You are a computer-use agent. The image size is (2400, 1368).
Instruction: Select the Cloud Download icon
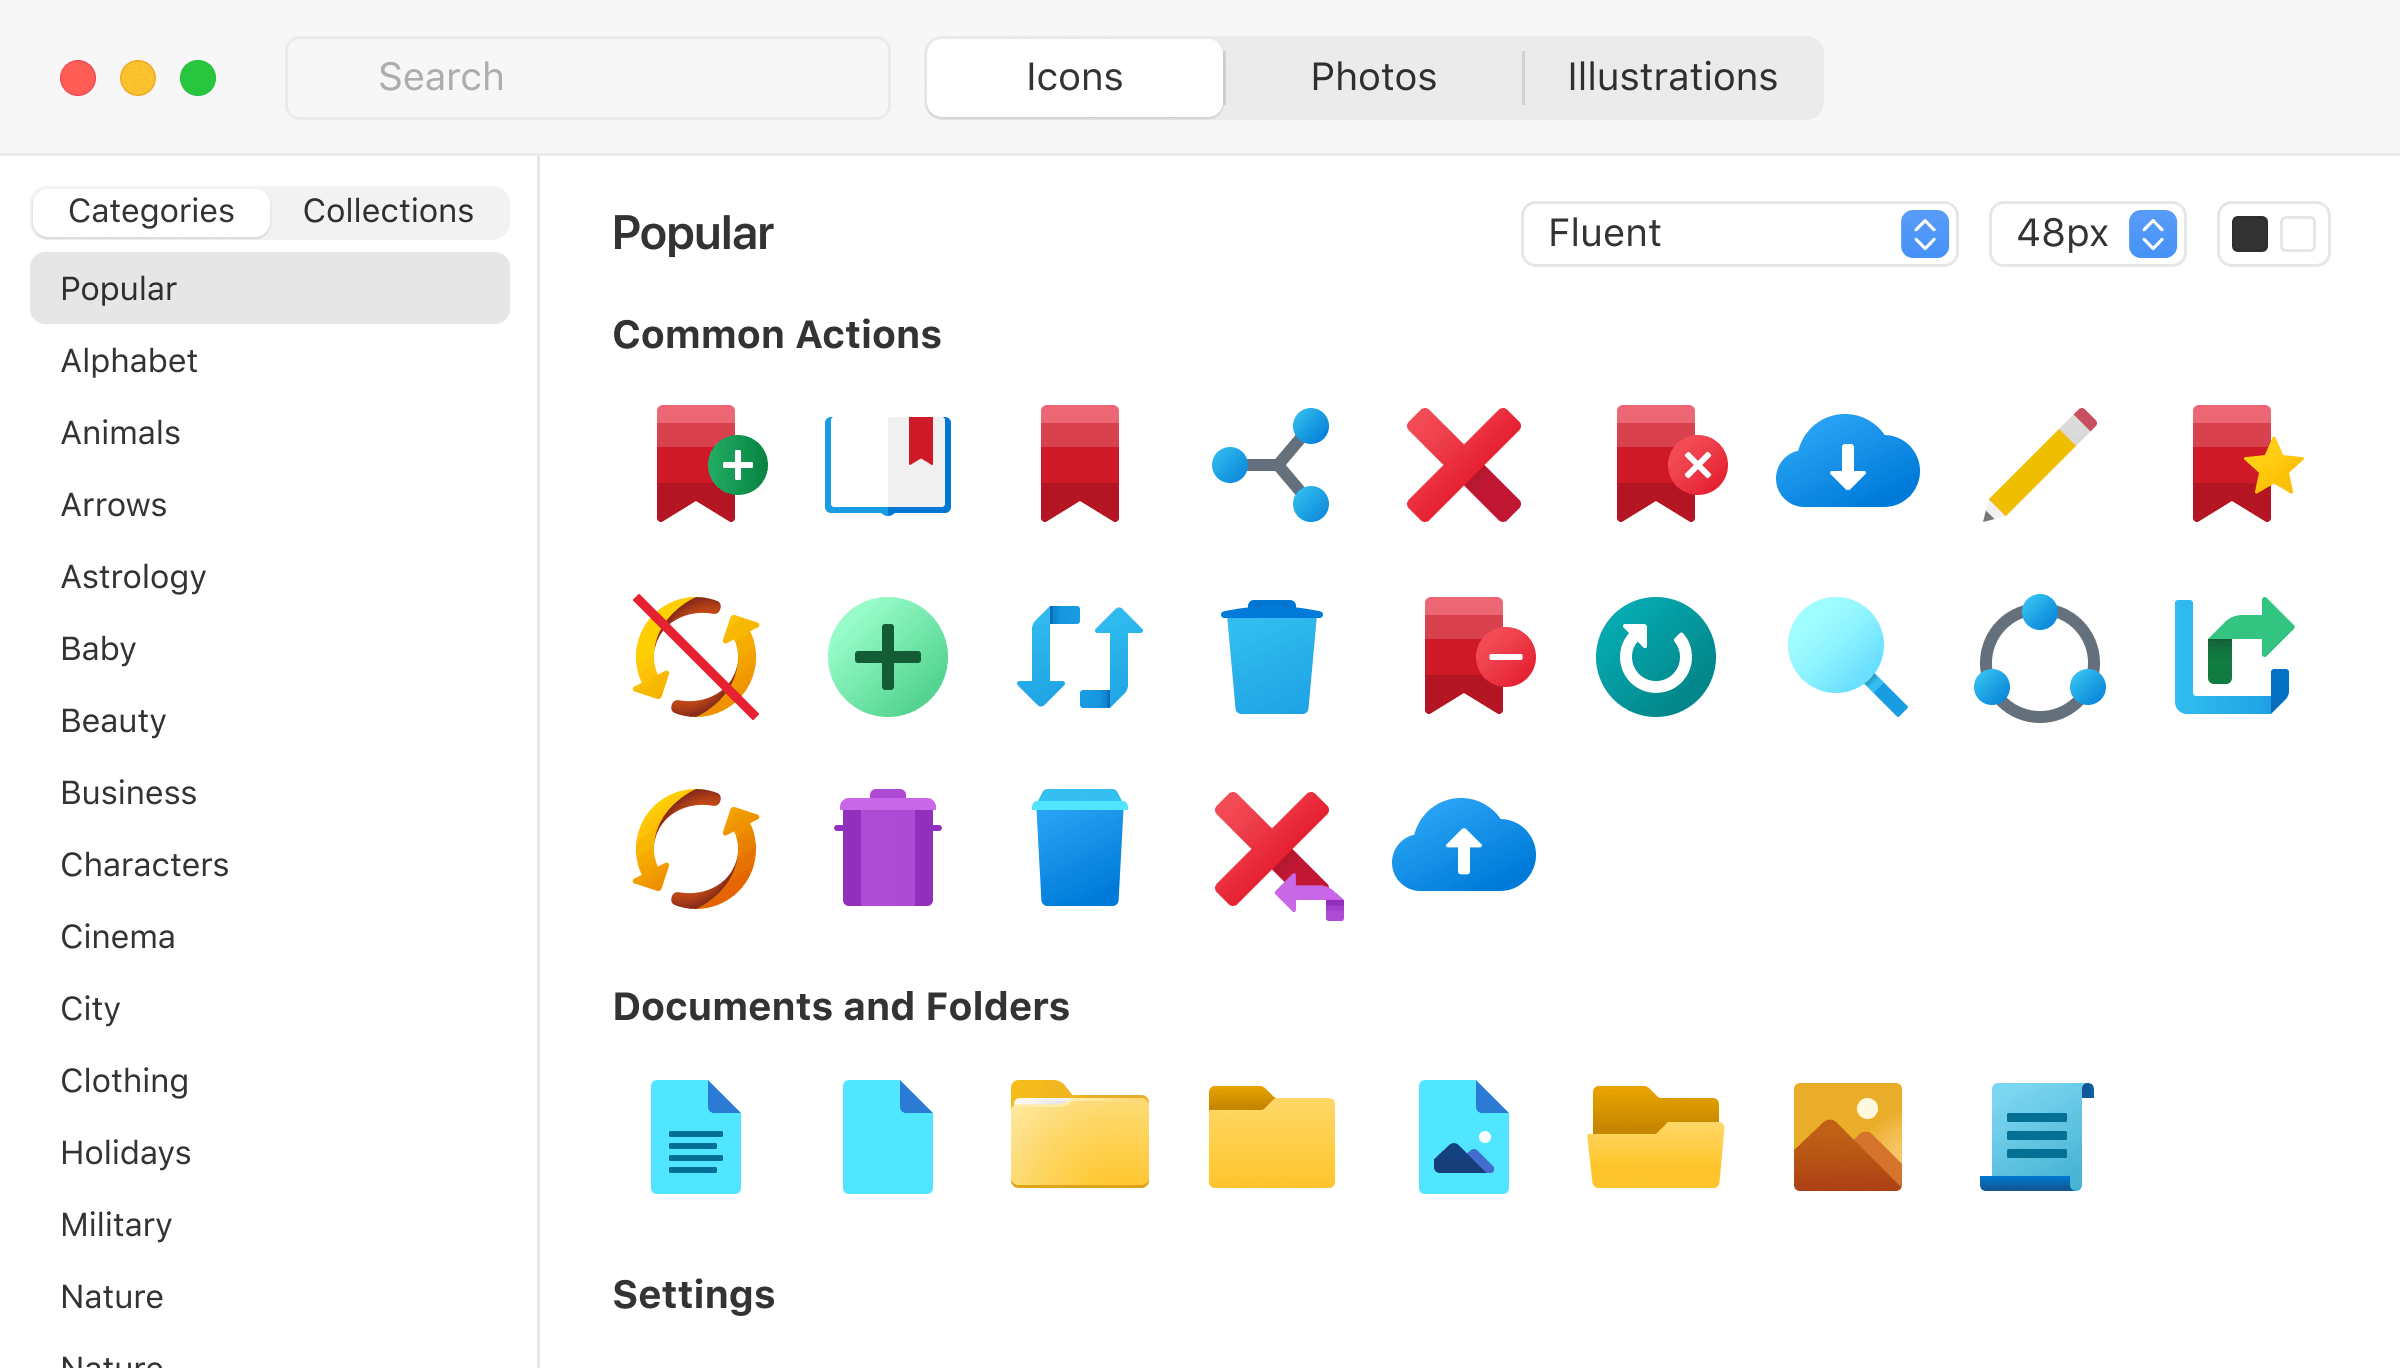click(x=1847, y=463)
